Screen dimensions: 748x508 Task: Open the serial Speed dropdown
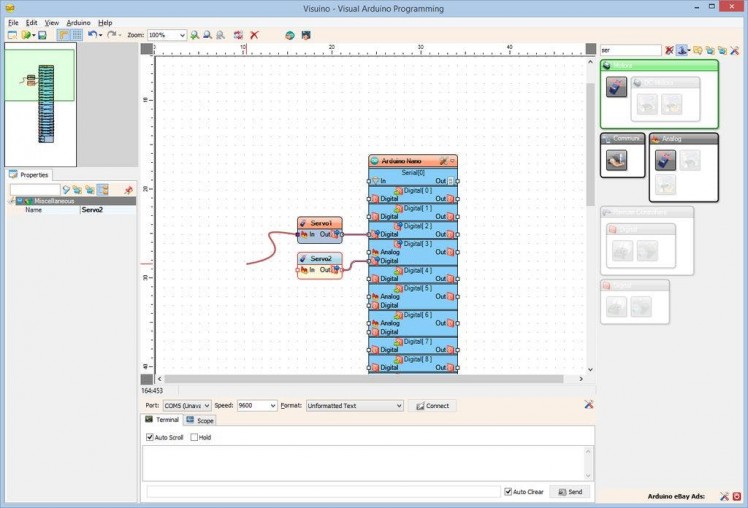tap(271, 406)
